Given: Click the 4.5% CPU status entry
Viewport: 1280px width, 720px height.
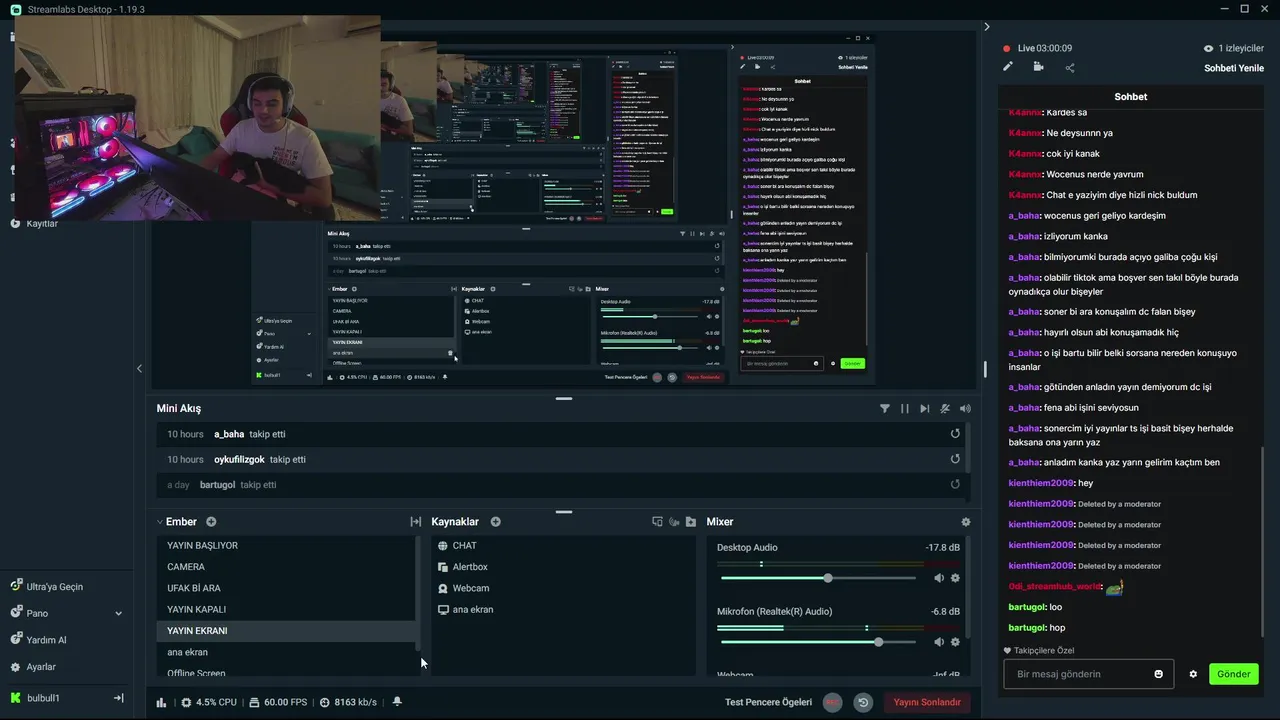Looking at the screenshot, I should [x=209, y=702].
